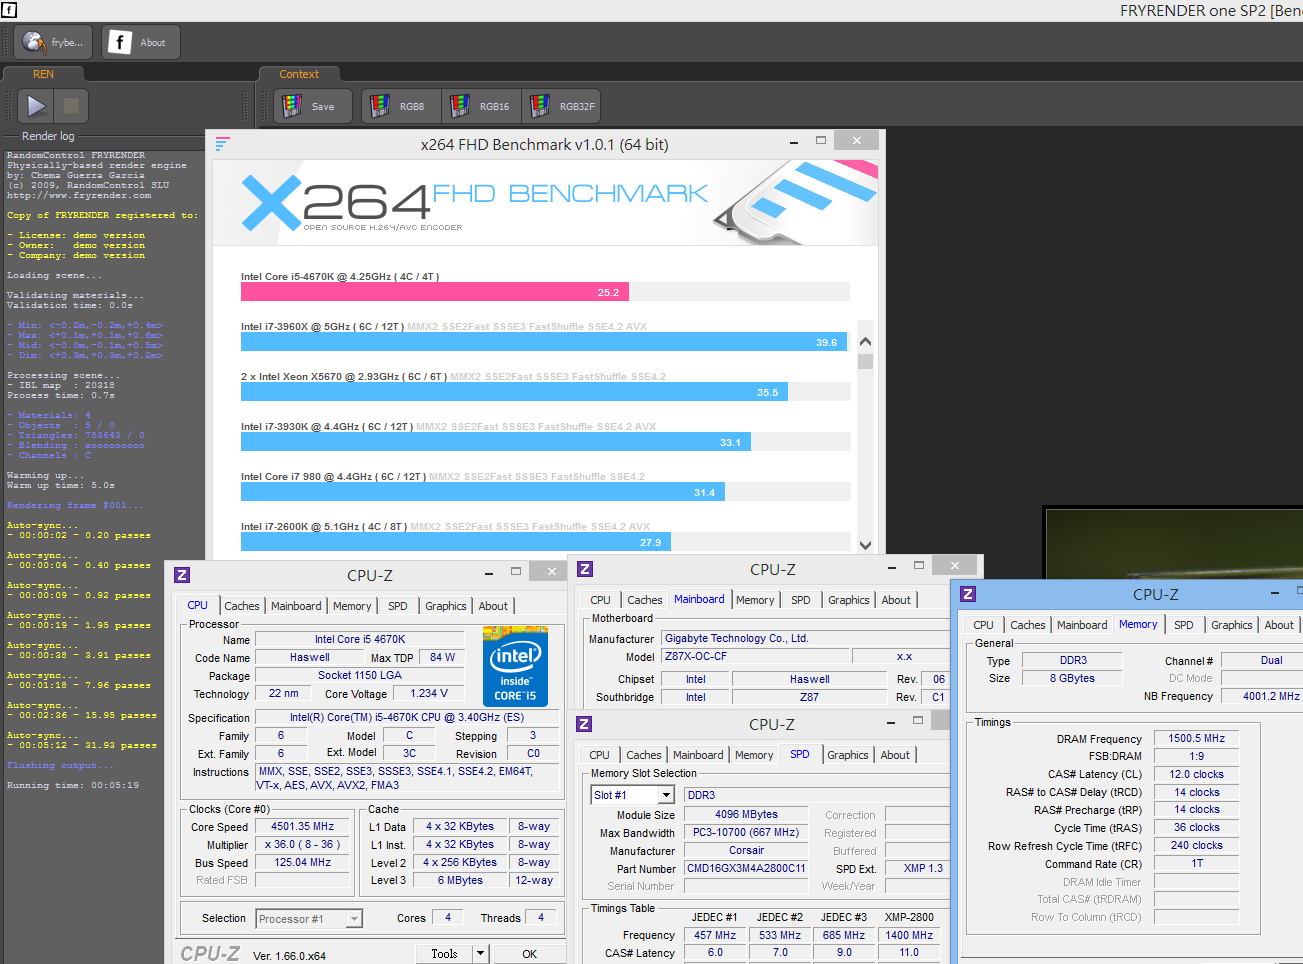This screenshot has width=1303, height=964.
Task: Open the Slot #1 memory slot dropdown
Action: pyautogui.click(x=667, y=795)
